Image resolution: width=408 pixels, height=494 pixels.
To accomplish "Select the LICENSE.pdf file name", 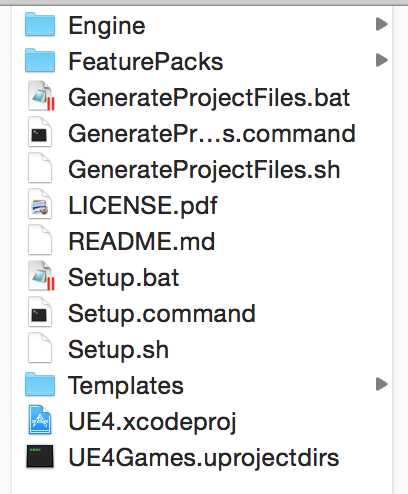I will pyautogui.click(x=143, y=206).
